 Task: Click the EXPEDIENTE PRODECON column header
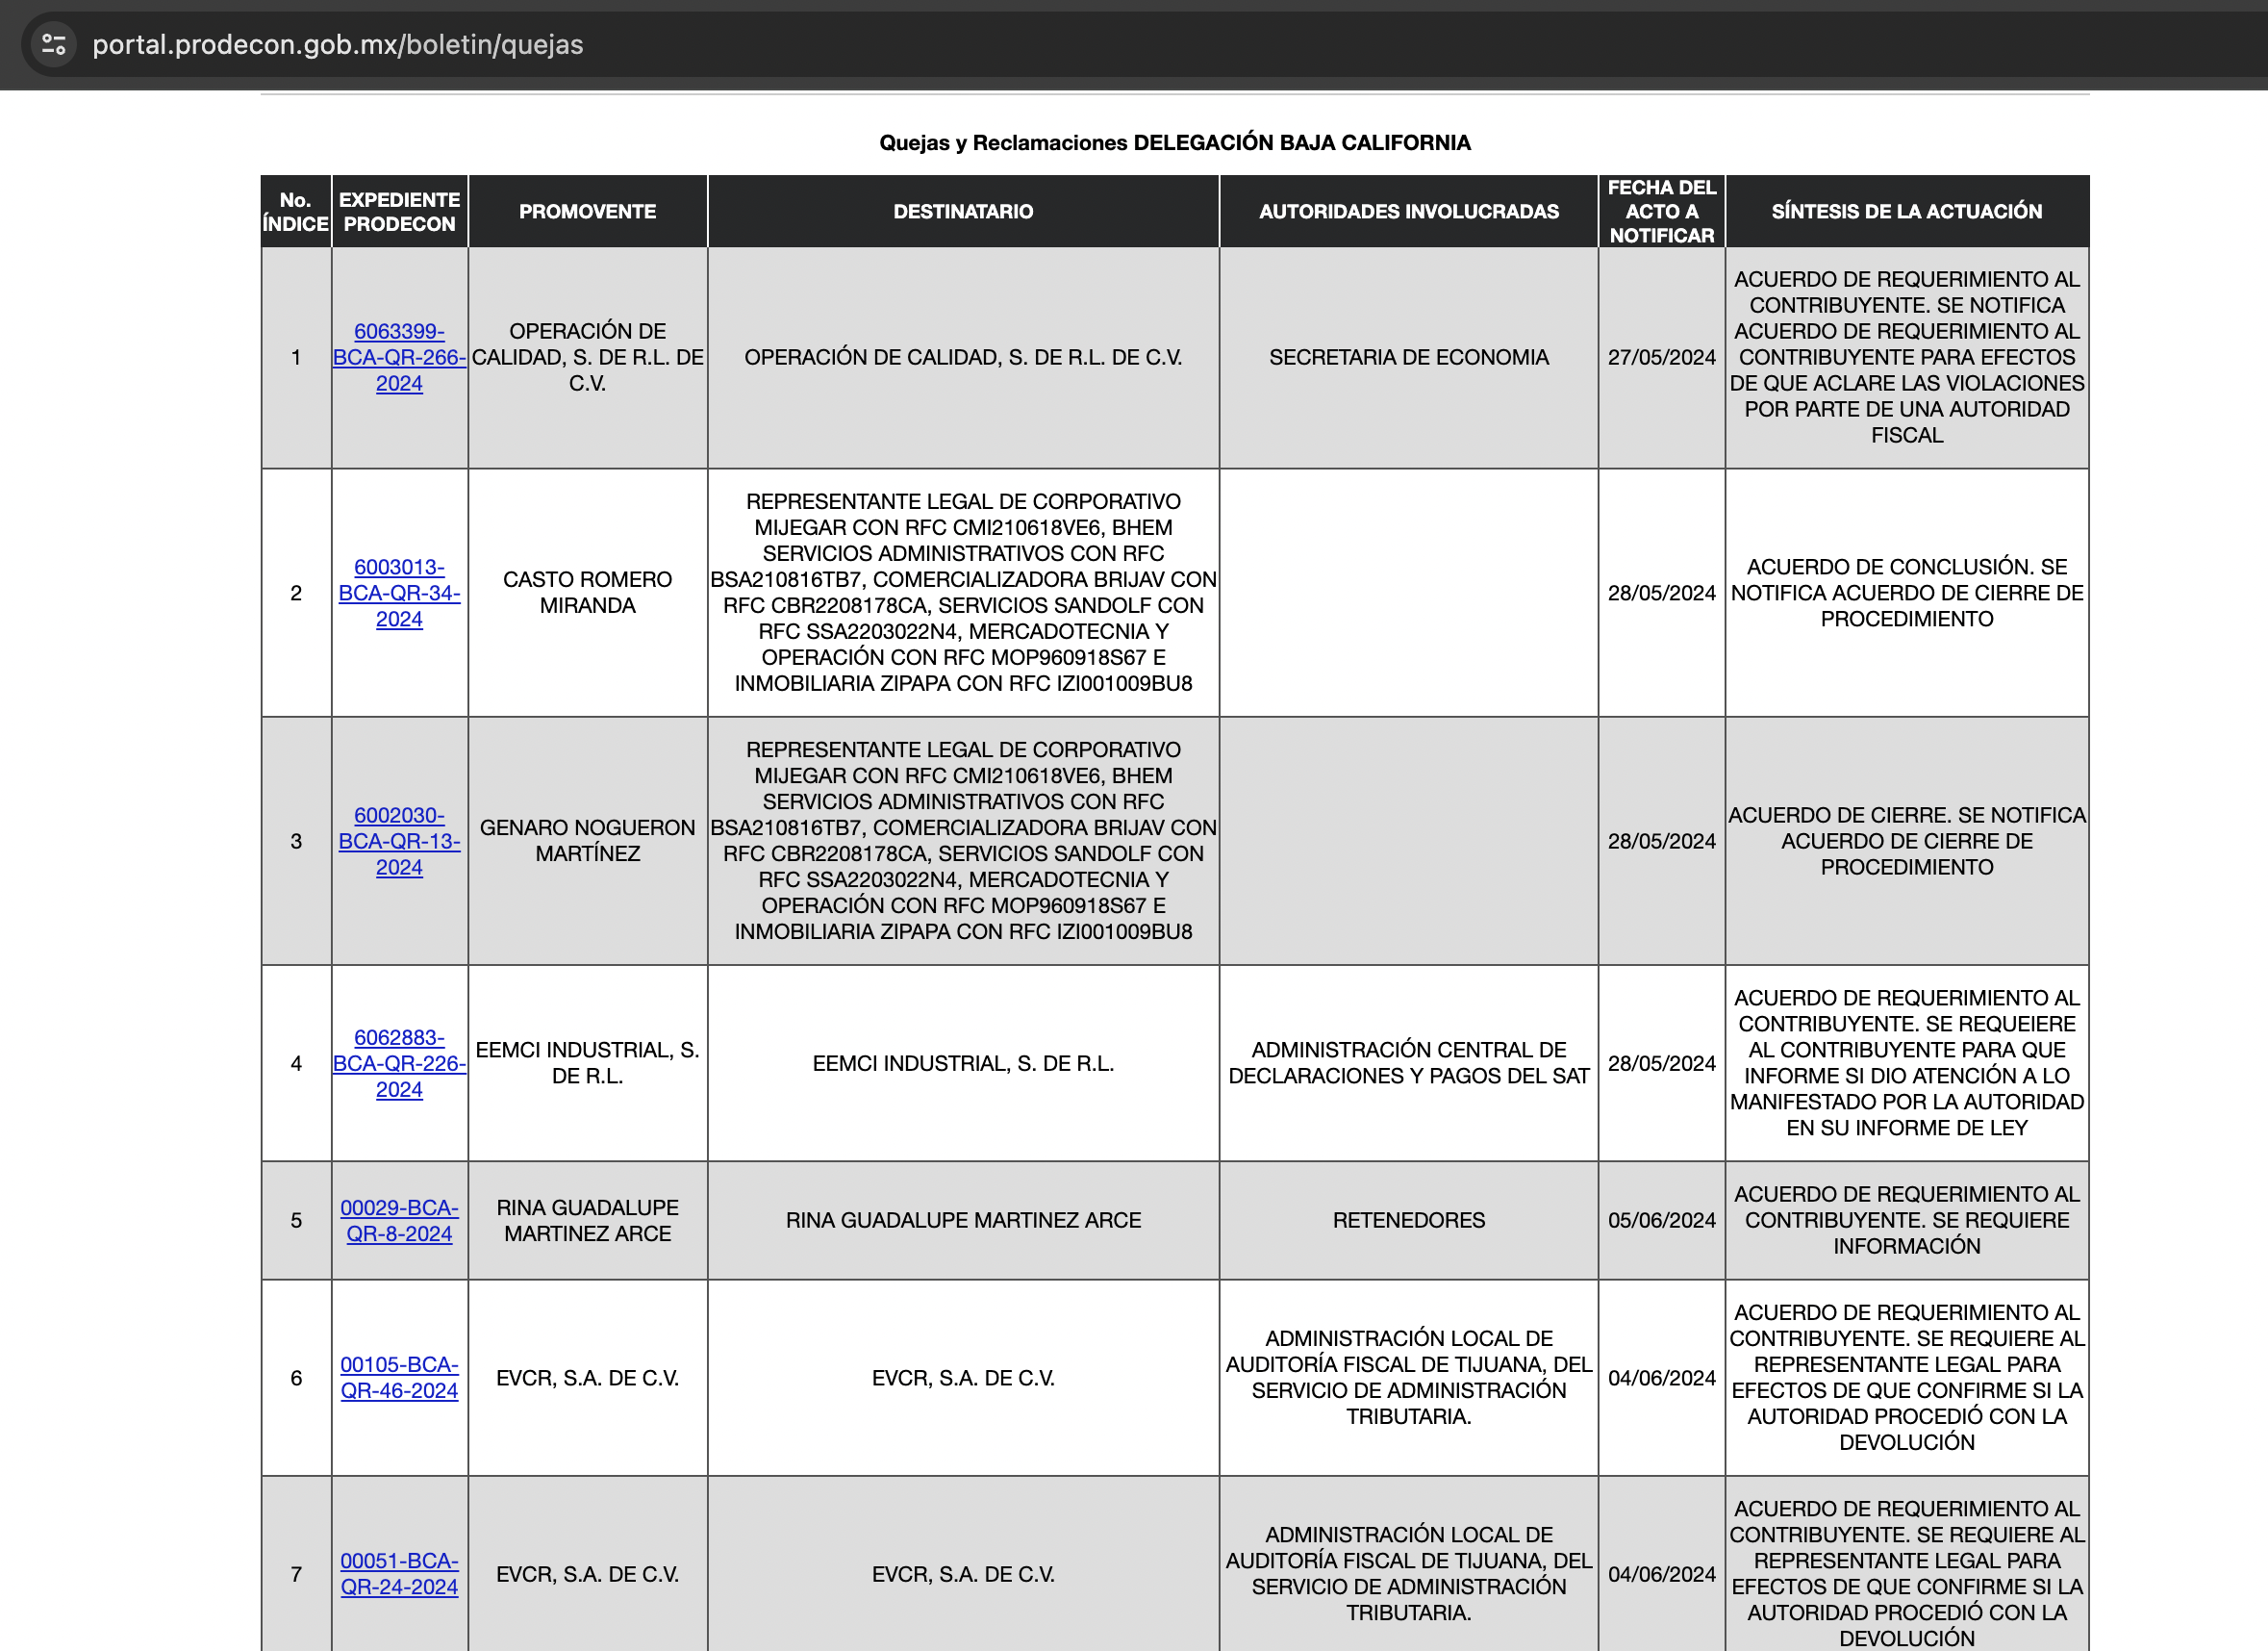399,211
